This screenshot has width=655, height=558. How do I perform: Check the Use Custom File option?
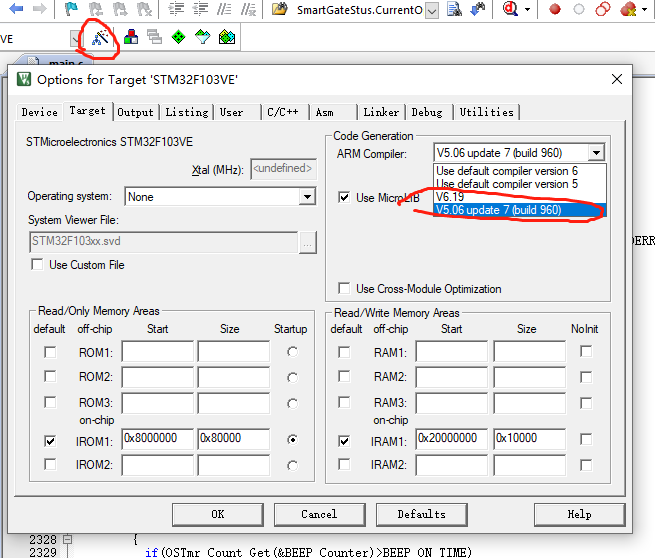coord(37,265)
